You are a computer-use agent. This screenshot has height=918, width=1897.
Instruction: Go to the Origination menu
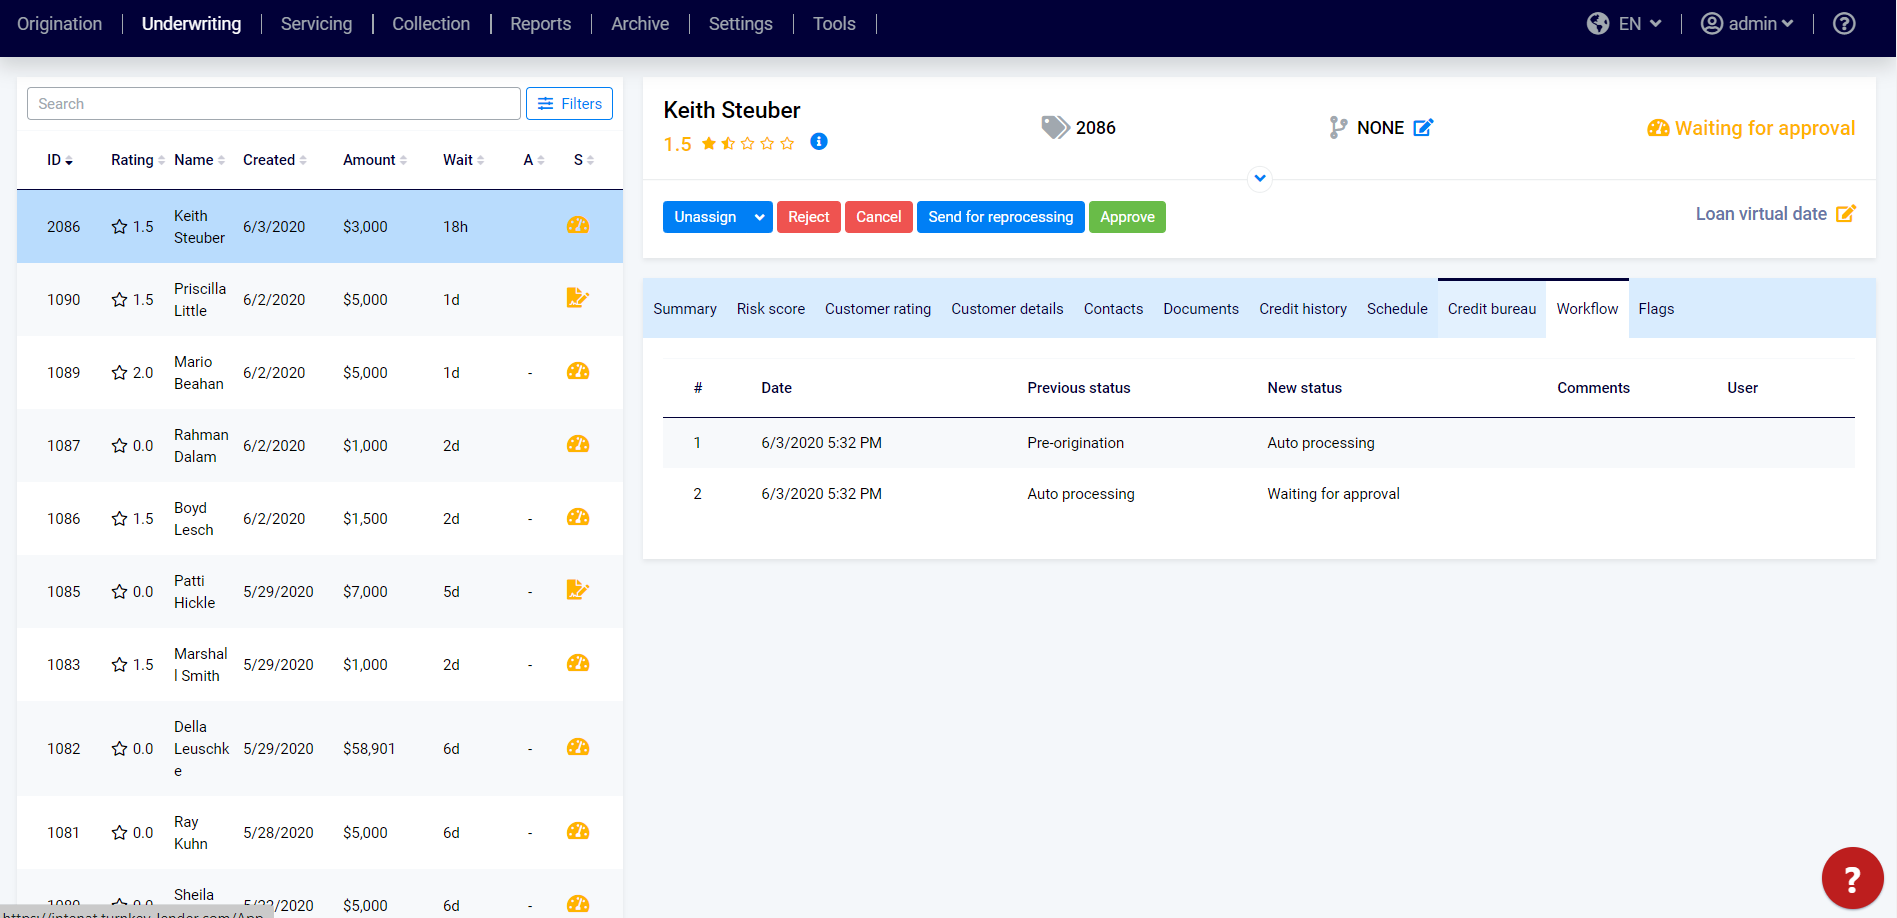point(59,23)
